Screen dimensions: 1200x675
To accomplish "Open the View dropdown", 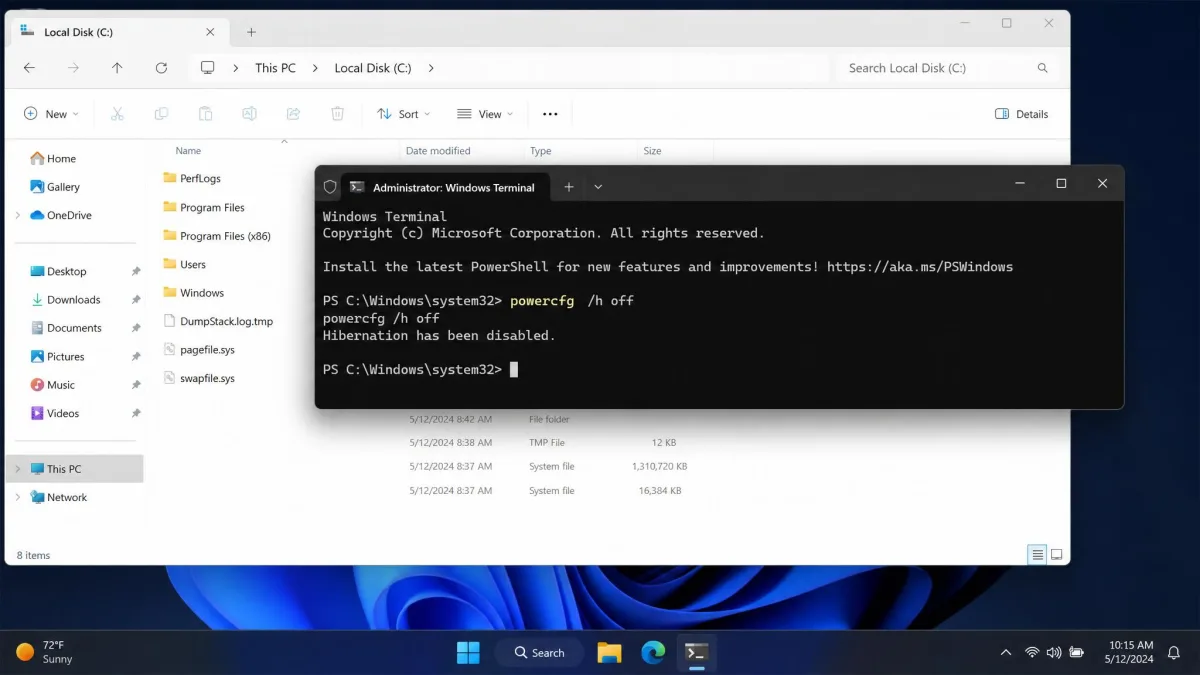I will point(485,114).
